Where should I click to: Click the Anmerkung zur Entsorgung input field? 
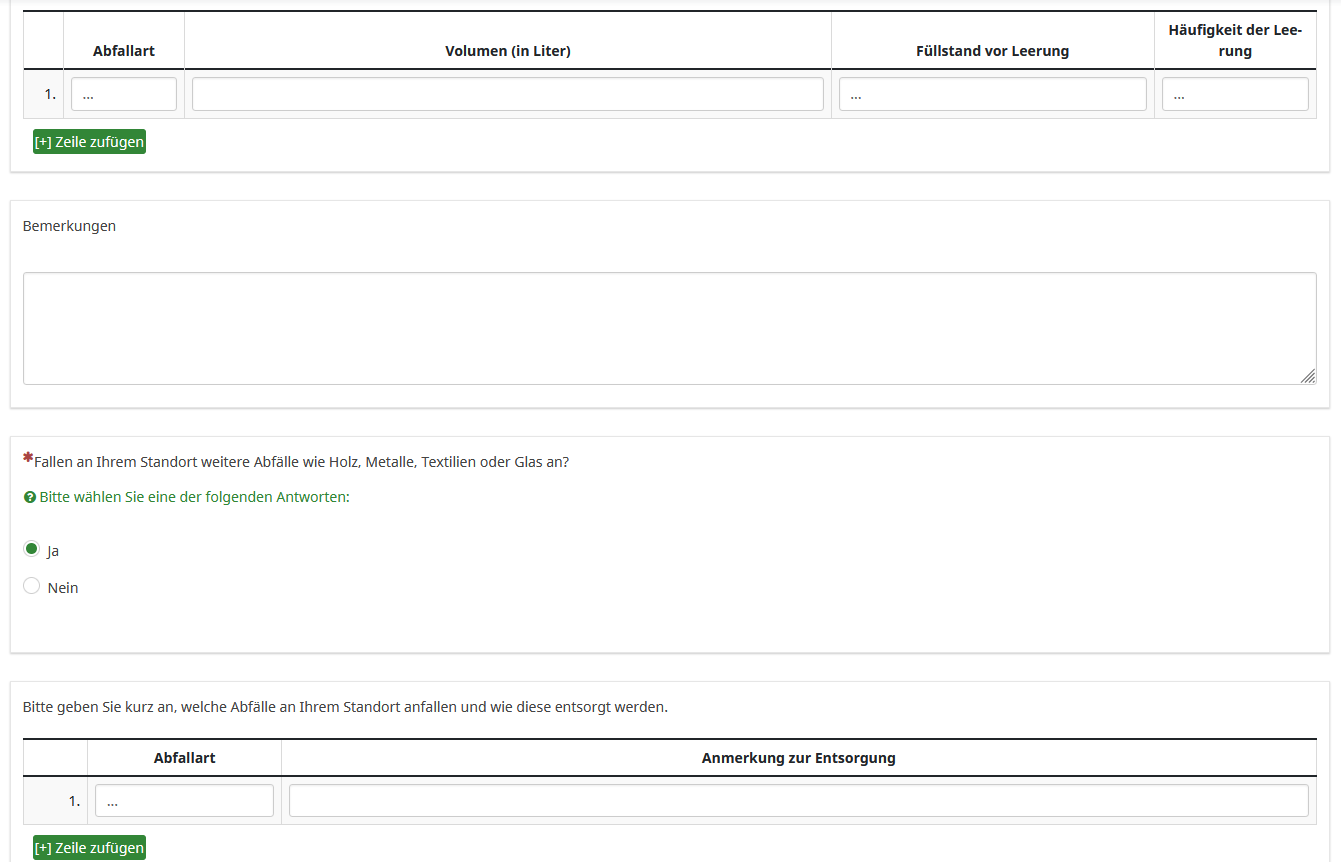coord(798,801)
